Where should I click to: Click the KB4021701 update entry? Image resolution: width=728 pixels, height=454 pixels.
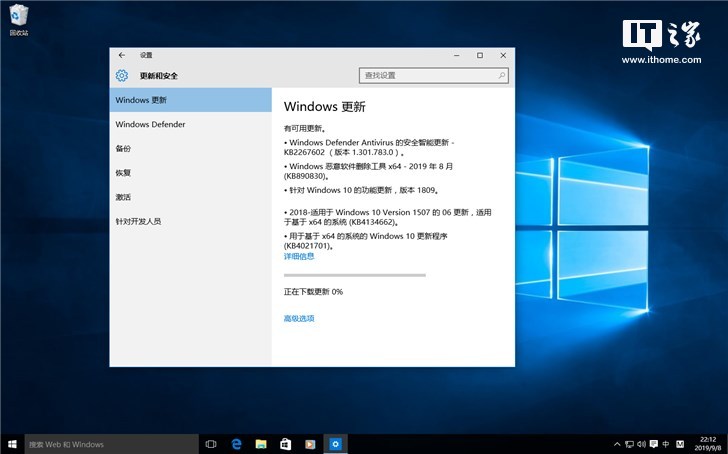pyautogui.click(x=366, y=240)
